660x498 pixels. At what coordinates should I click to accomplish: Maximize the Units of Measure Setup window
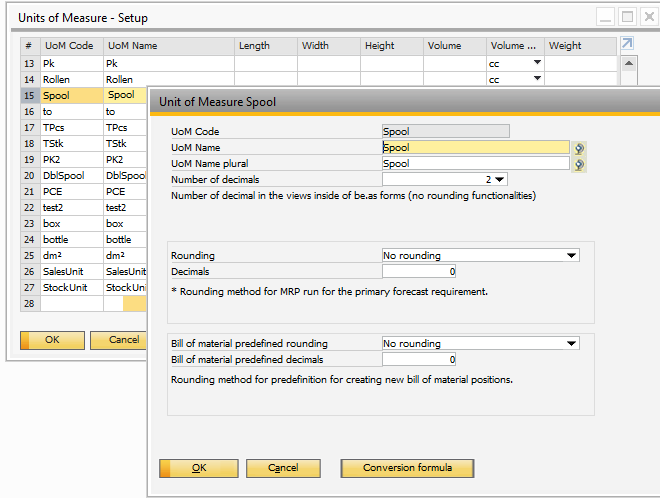pyautogui.click(x=627, y=16)
